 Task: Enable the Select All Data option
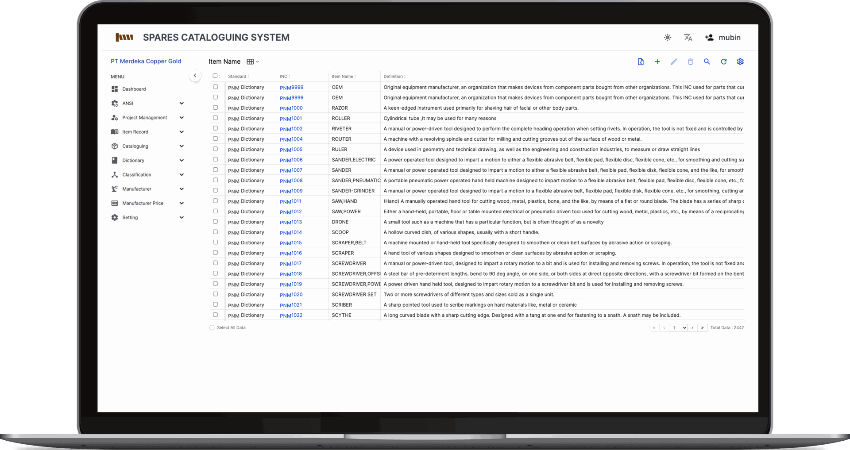(213, 327)
